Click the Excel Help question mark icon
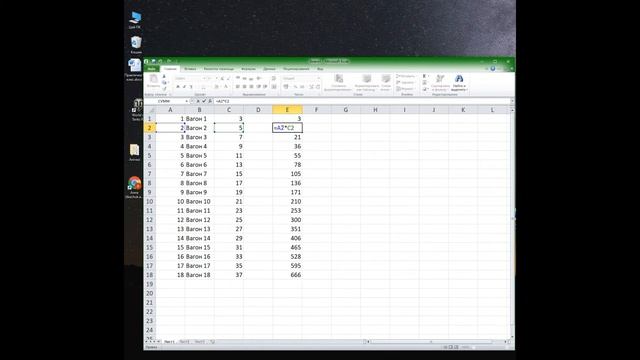The width and height of the screenshot is (640, 360). pyautogui.click(x=493, y=69)
